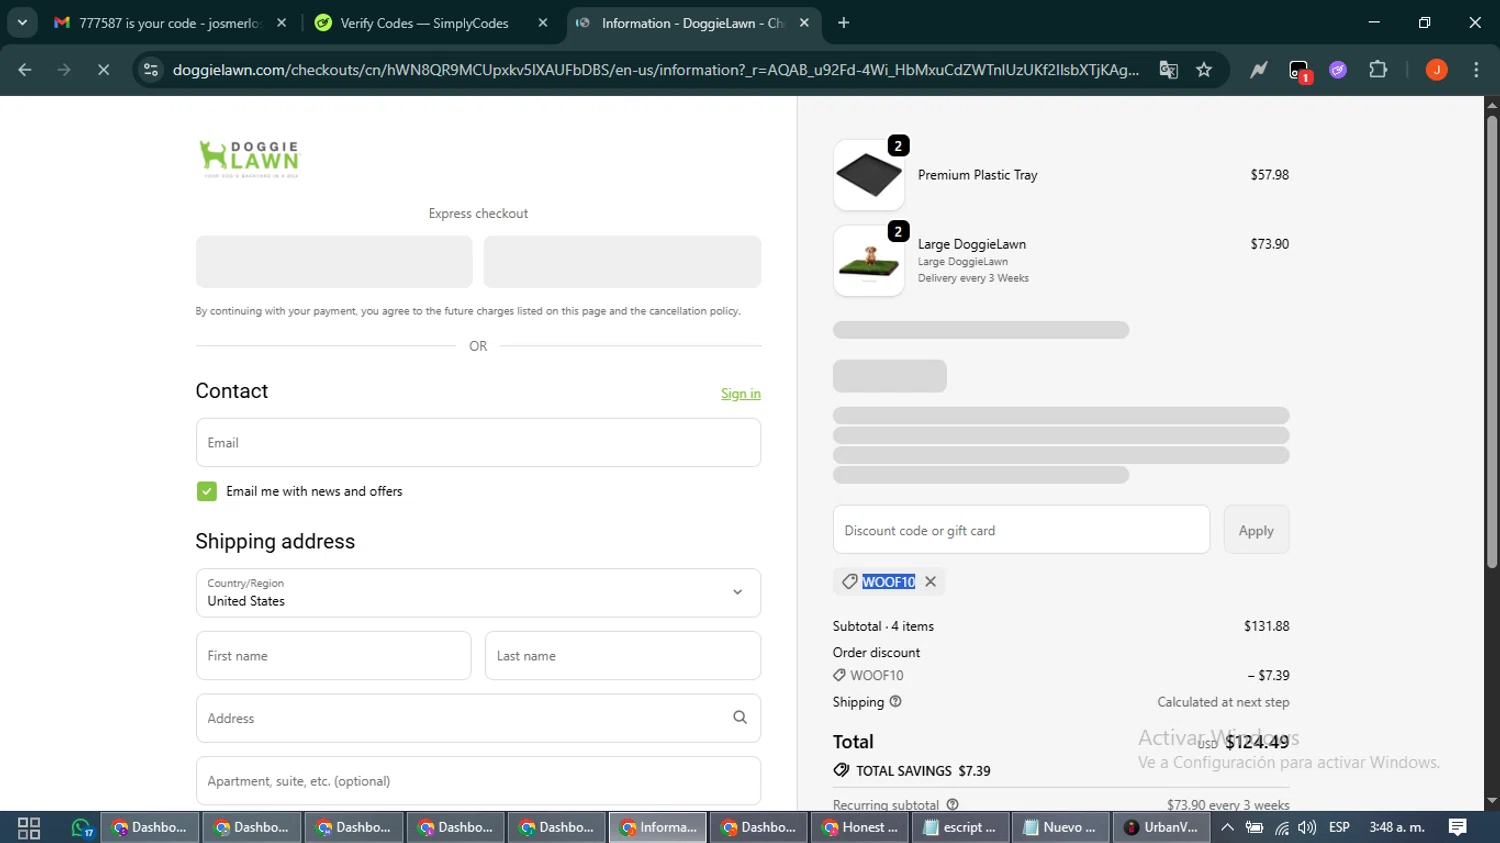
Task: Open the Wi-Fi network tray icon
Action: 1281,827
